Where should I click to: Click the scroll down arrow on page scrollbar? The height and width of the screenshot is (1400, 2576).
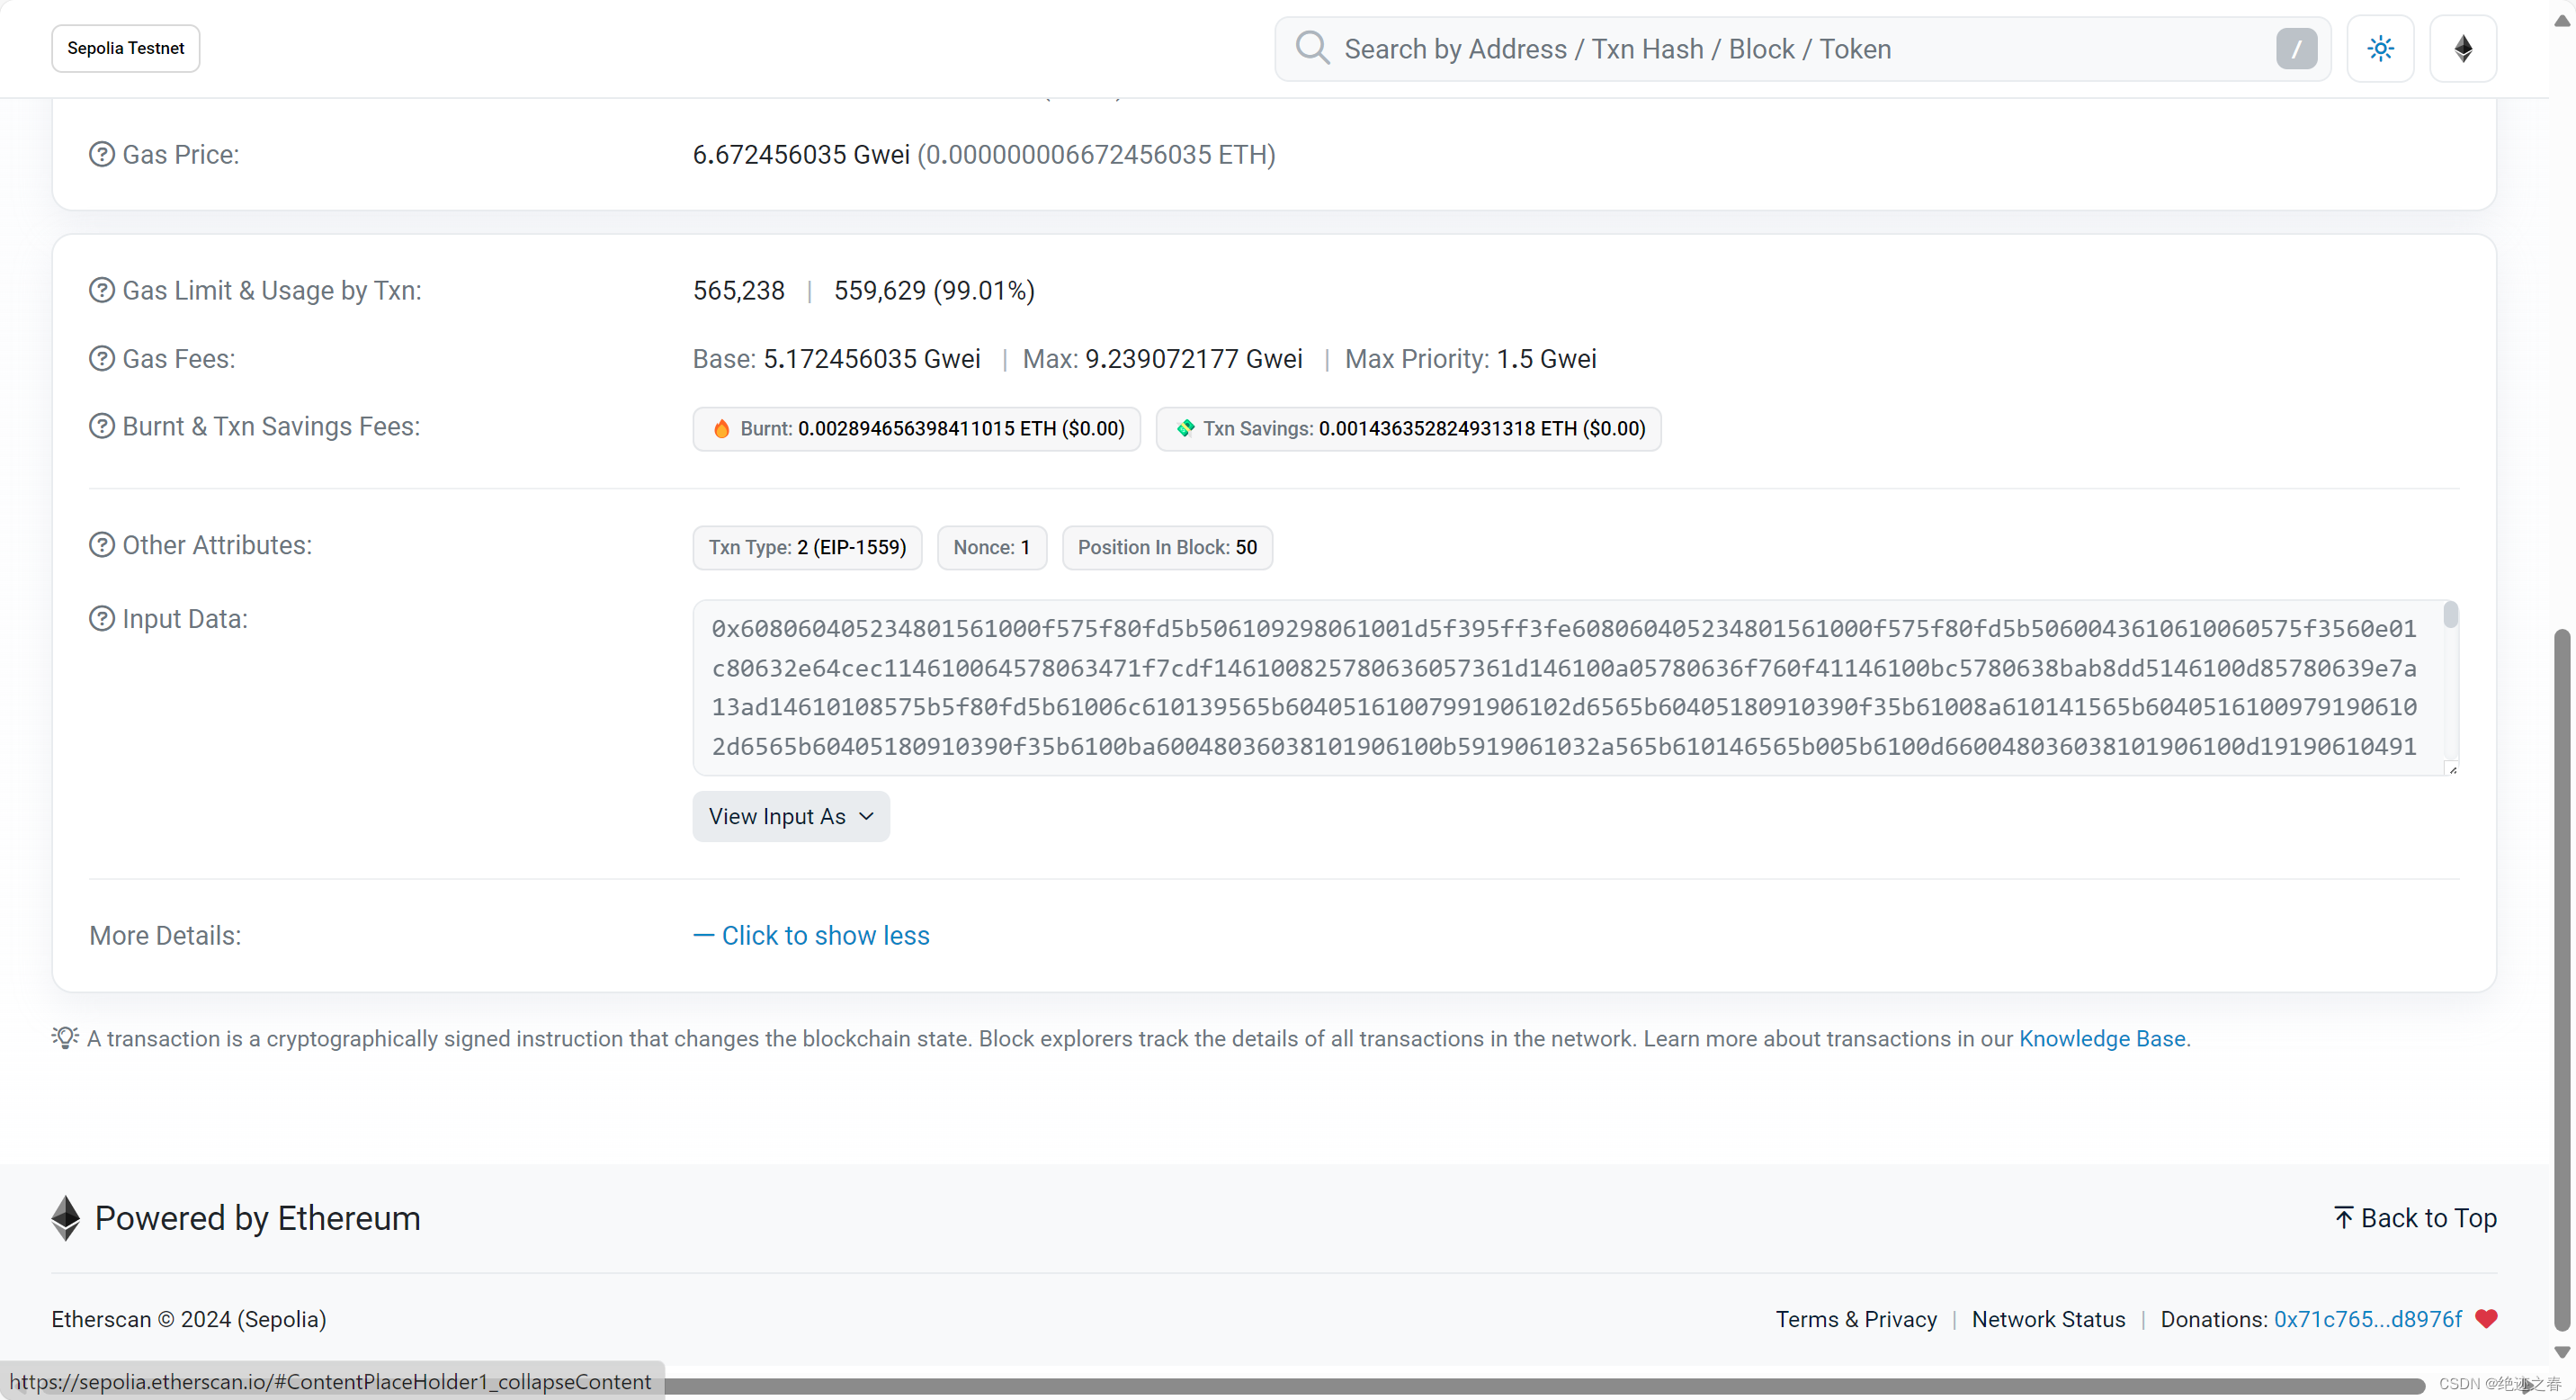click(2561, 1351)
